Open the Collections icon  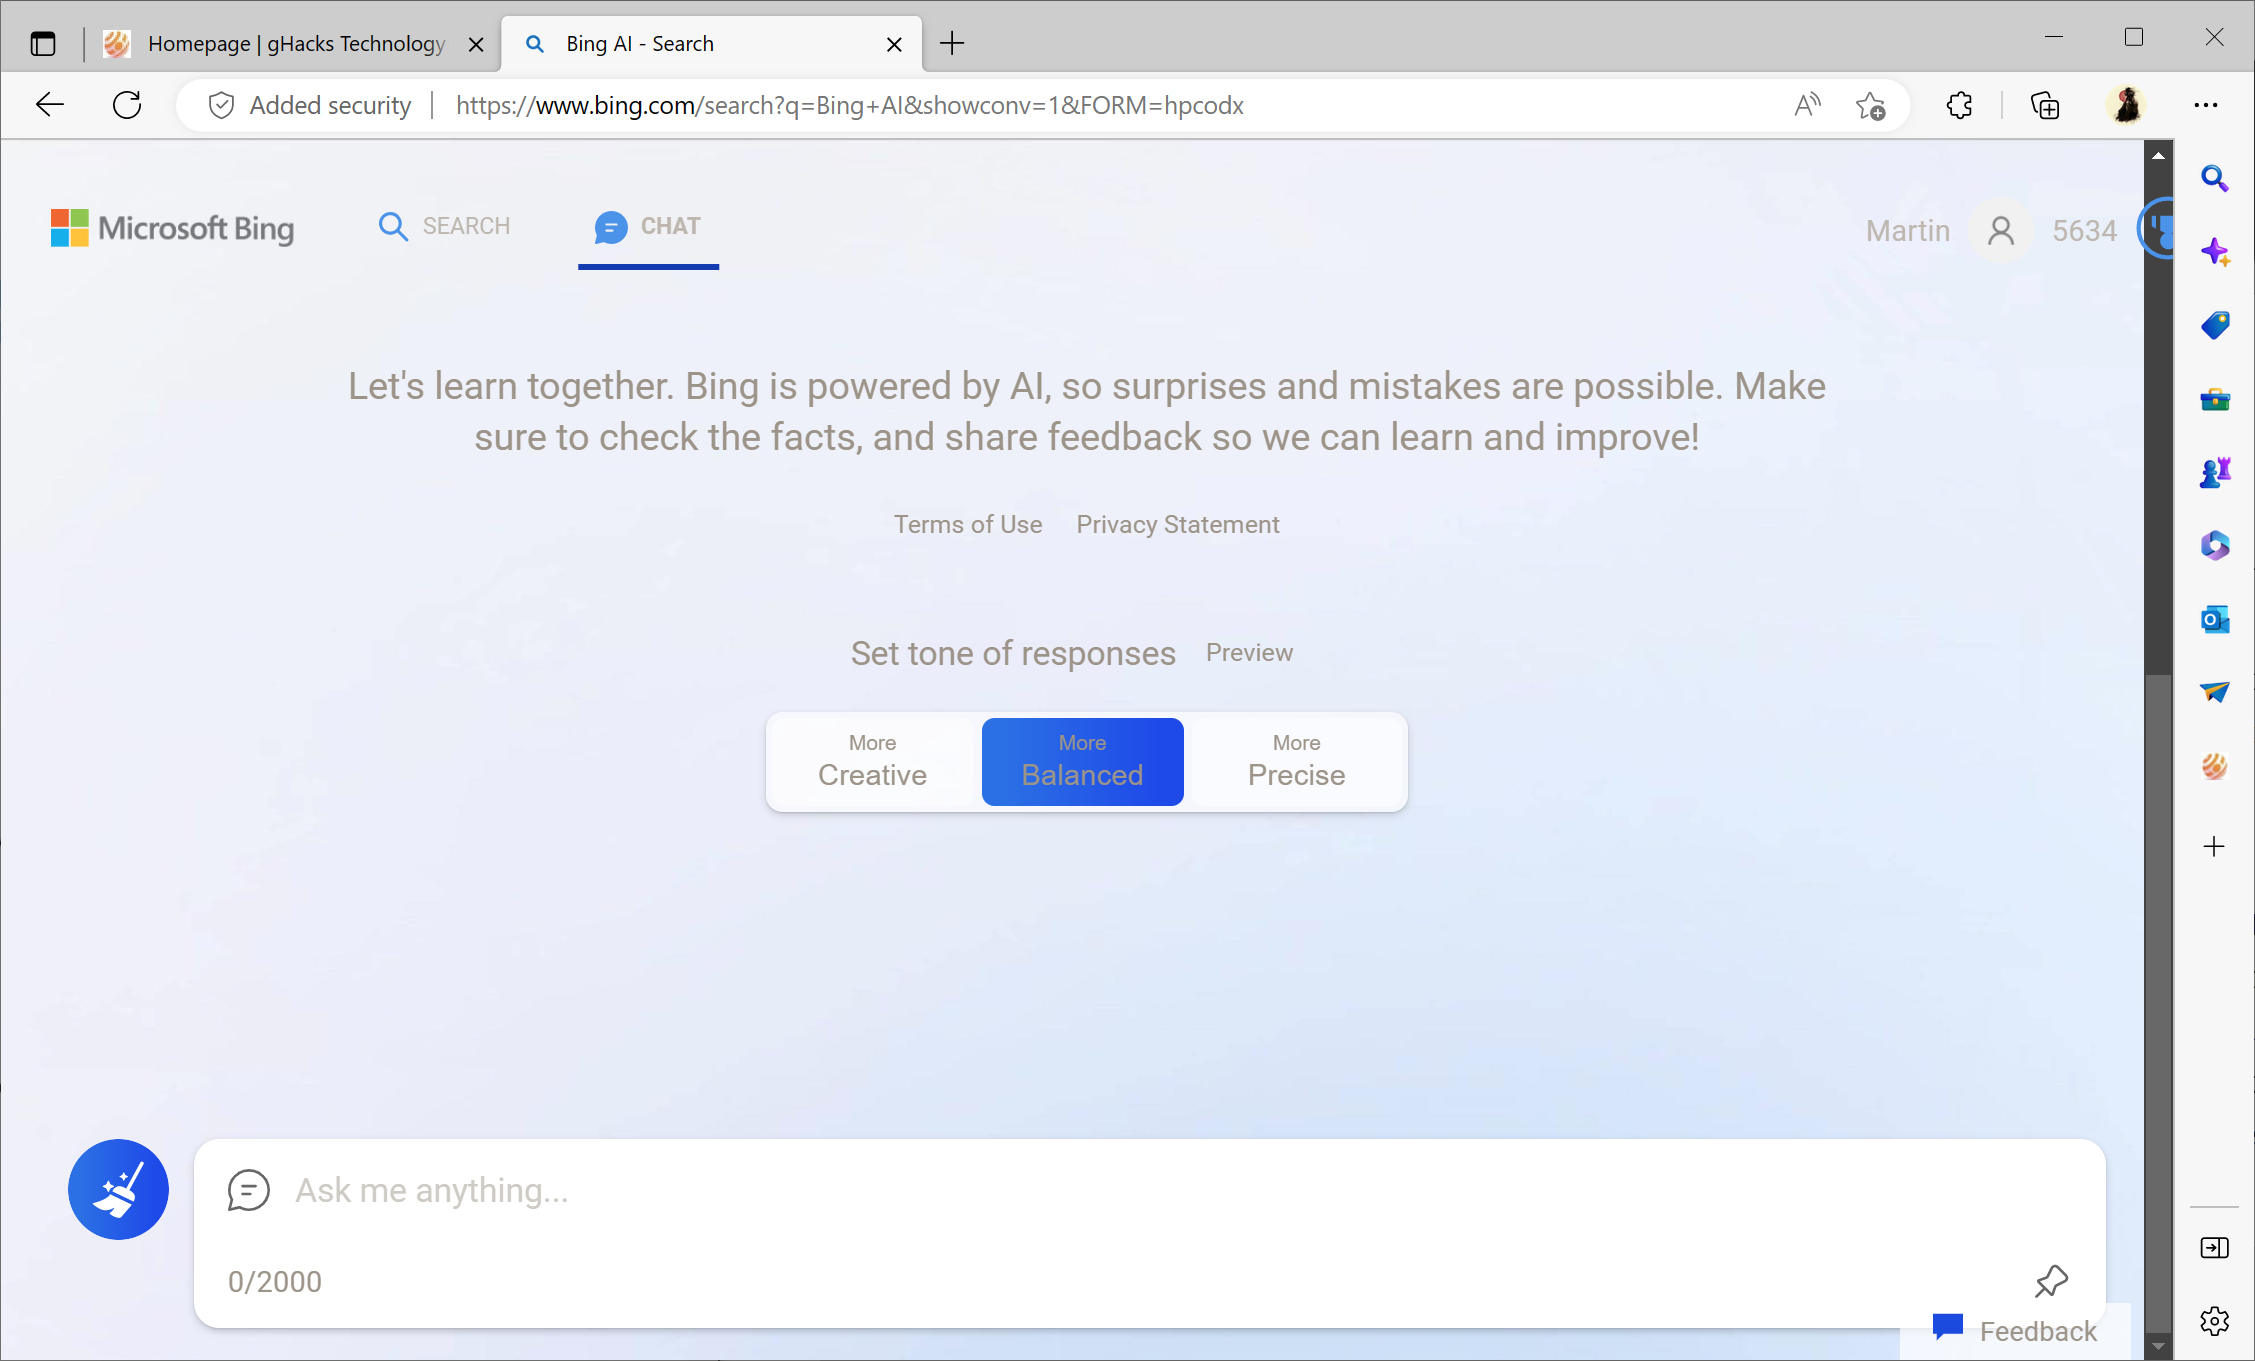click(x=2045, y=105)
